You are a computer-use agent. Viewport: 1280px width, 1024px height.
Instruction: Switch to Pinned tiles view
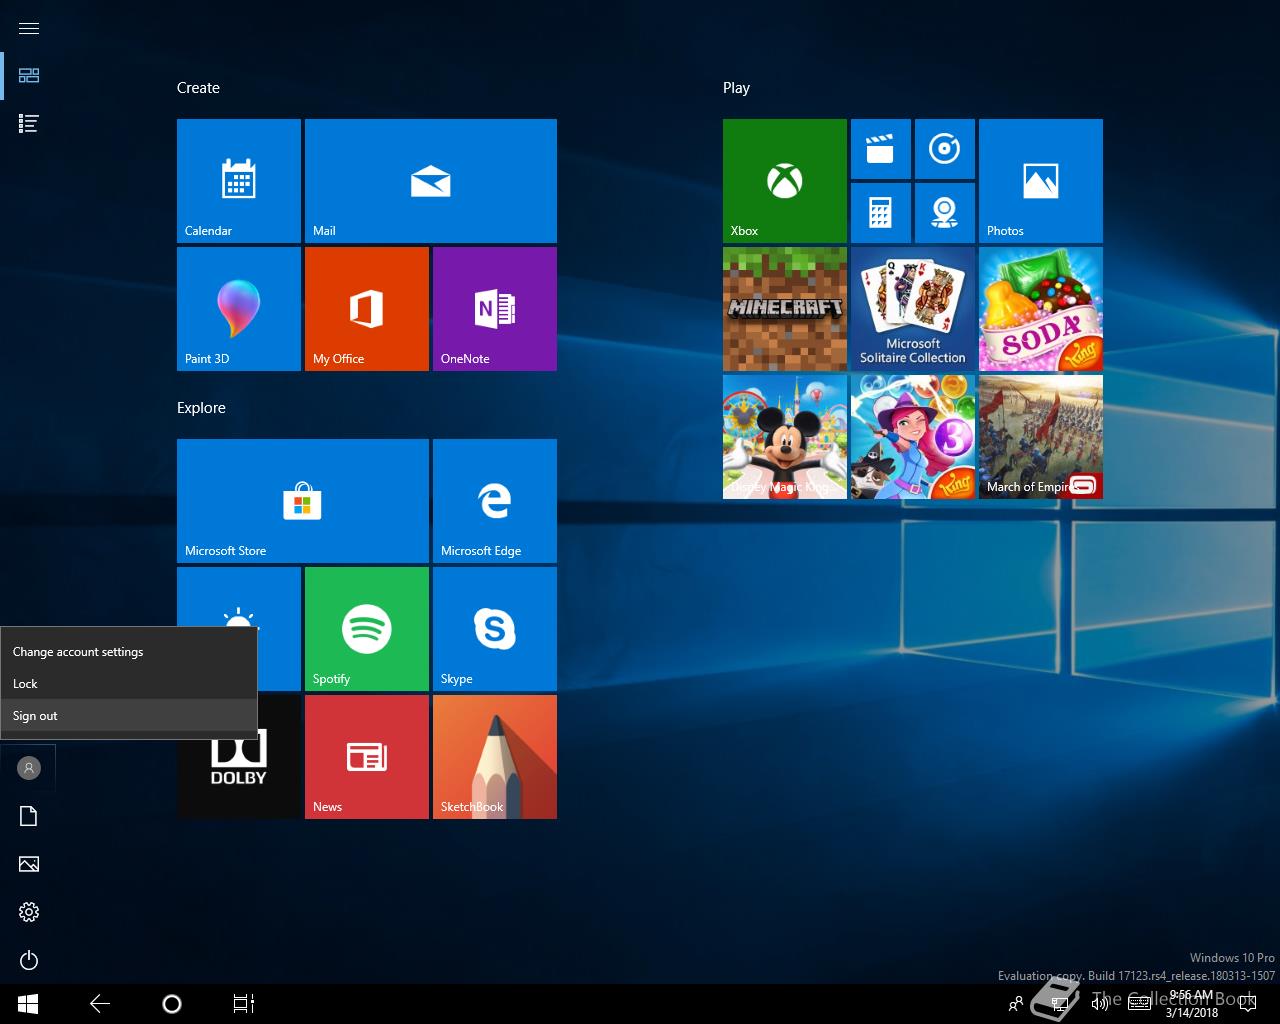[29, 76]
